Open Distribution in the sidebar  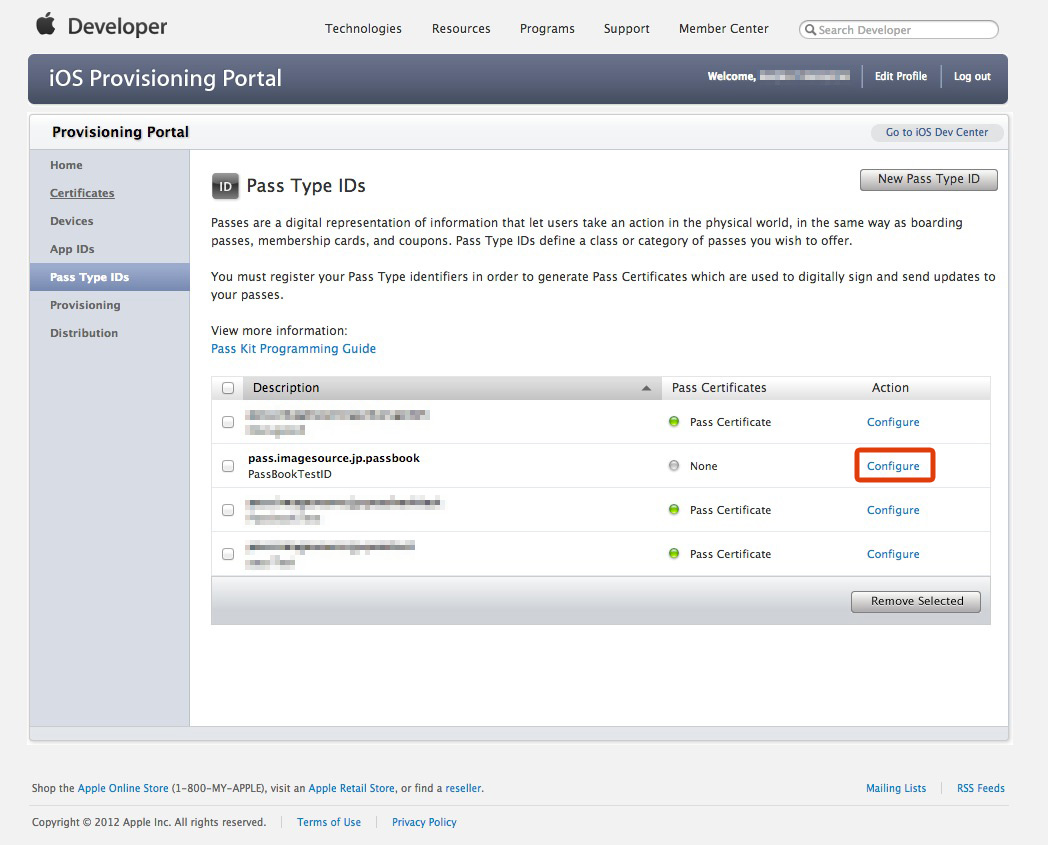point(84,333)
